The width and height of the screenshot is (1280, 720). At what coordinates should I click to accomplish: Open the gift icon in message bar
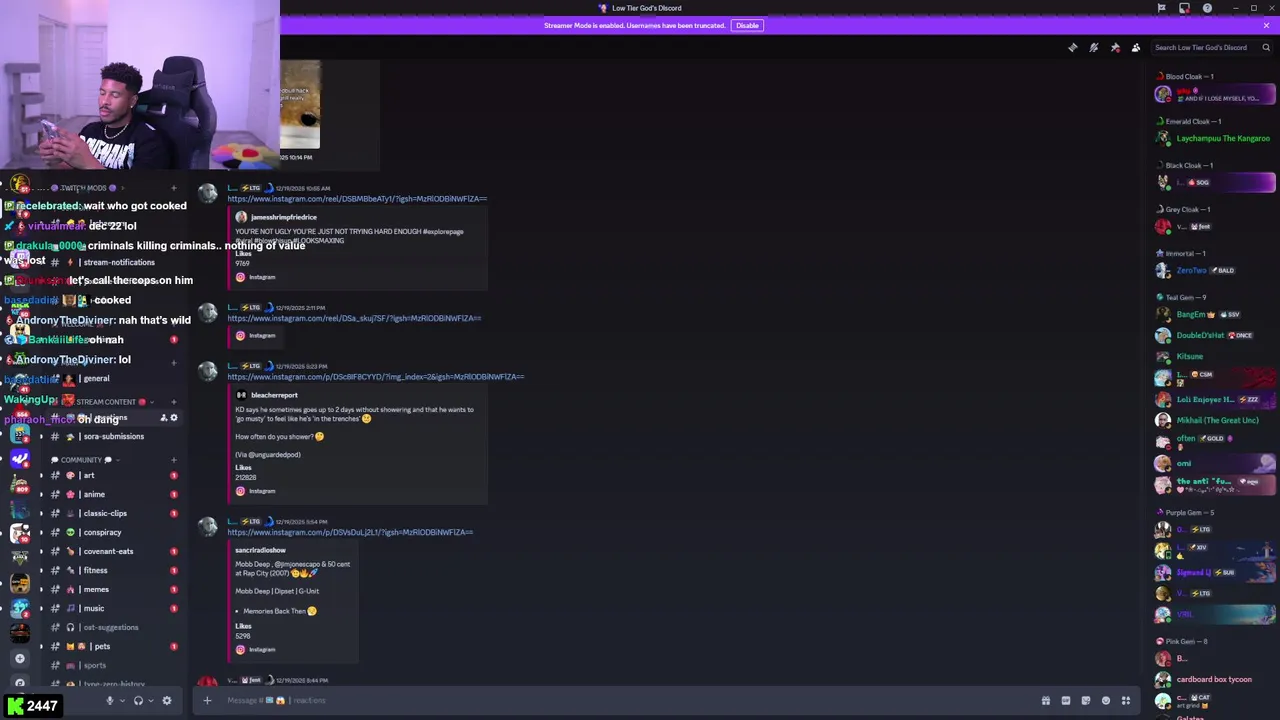pos(1046,700)
